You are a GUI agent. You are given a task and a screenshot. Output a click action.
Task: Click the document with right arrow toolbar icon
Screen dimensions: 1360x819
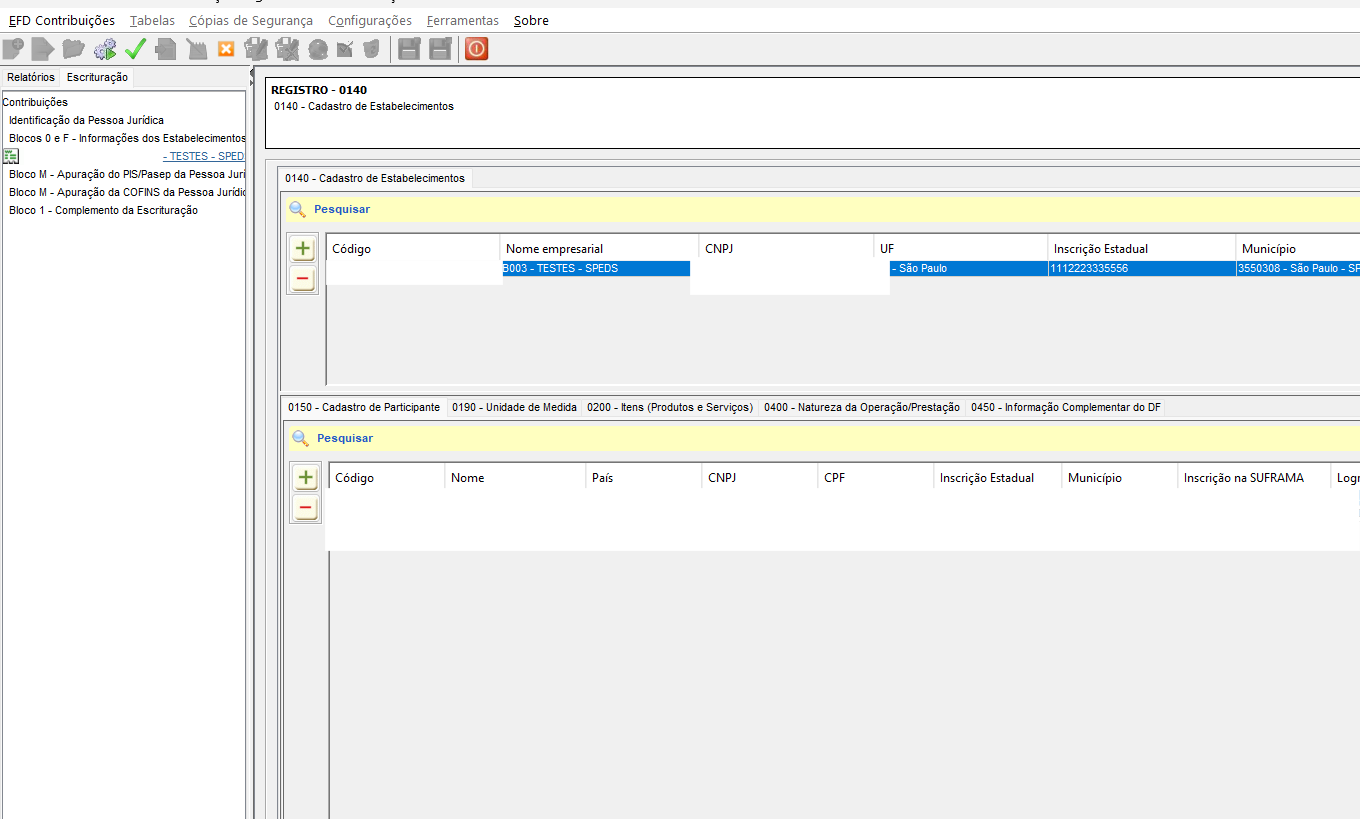(42, 48)
